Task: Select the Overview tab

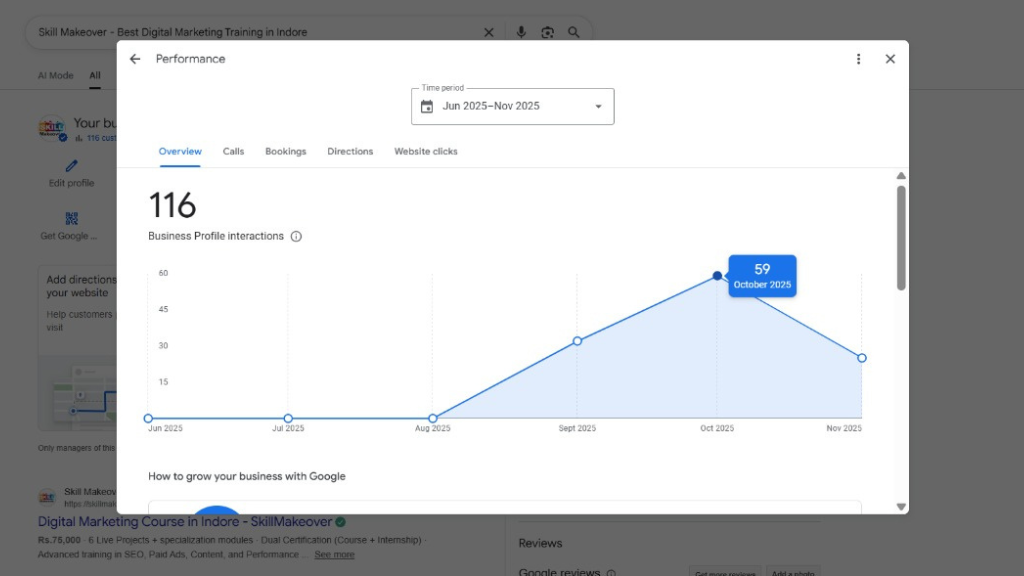Action: point(180,152)
